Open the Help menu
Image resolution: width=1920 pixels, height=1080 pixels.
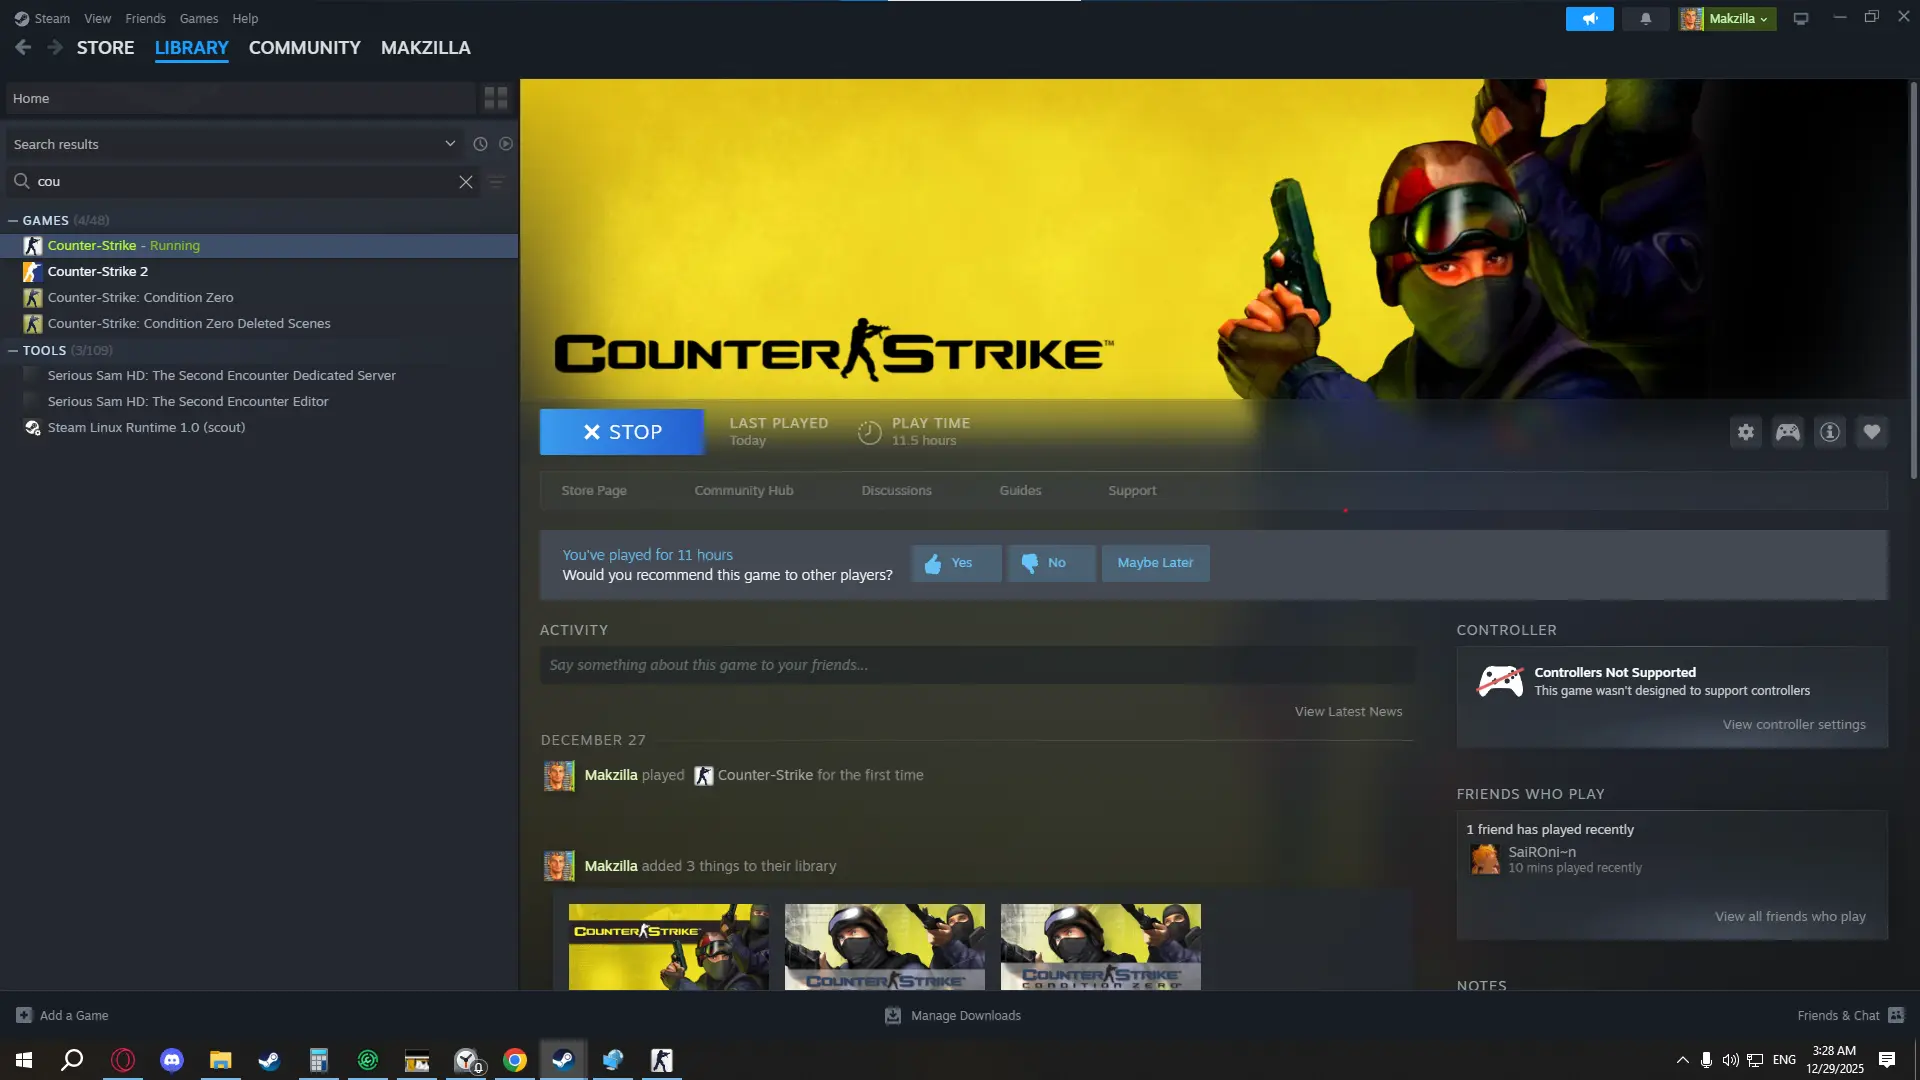(x=245, y=19)
